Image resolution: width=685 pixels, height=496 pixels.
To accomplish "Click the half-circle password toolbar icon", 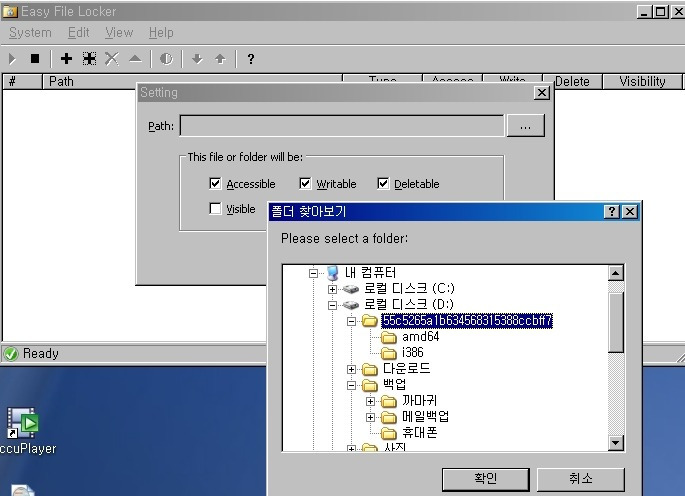I will click(166, 59).
